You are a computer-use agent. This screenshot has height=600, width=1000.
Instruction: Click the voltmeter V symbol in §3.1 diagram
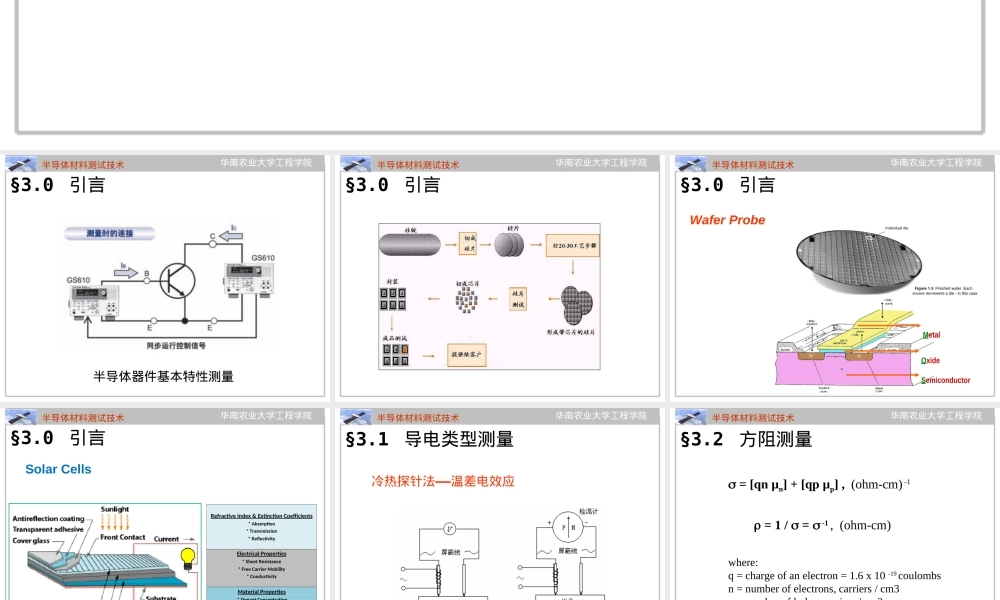click(x=450, y=529)
